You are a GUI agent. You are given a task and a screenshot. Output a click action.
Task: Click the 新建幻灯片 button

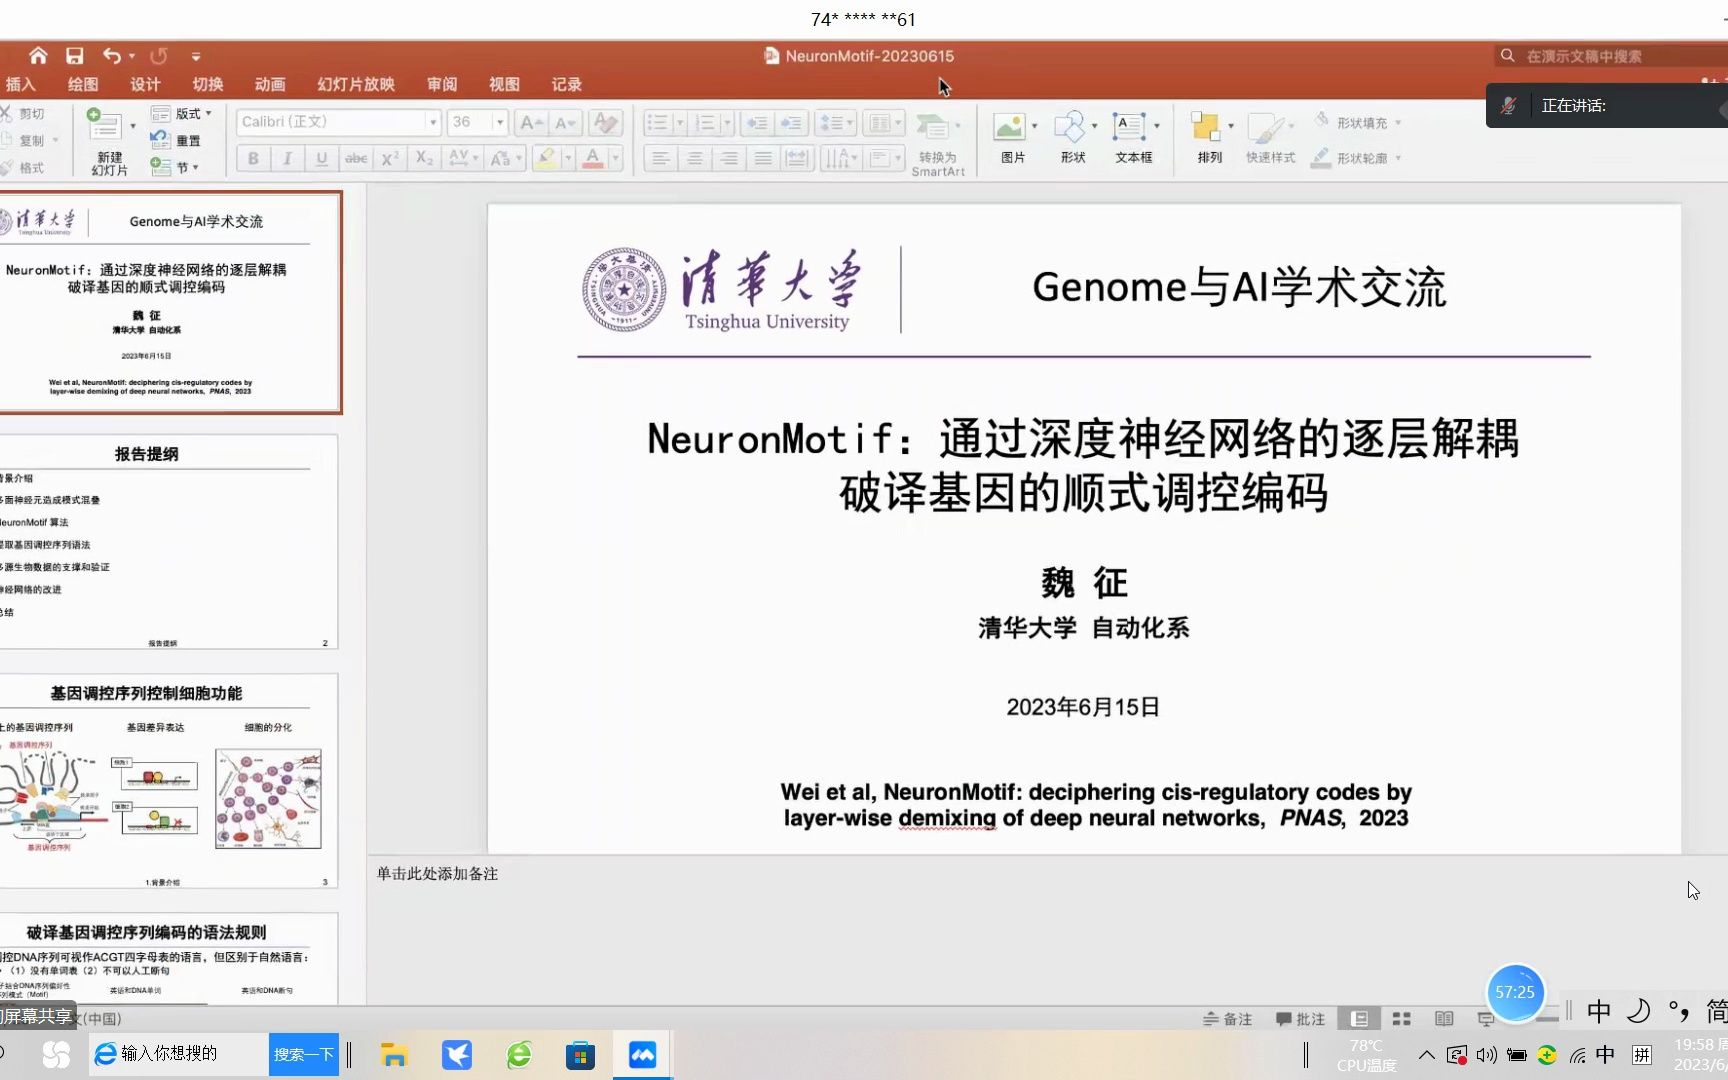tap(109, 142)
